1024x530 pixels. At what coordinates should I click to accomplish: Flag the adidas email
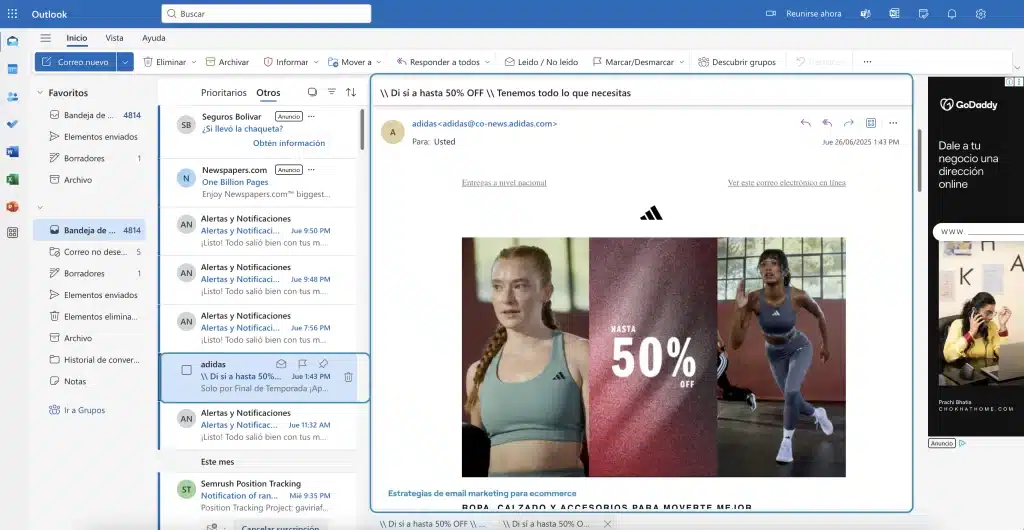click(x=302, y=364)
